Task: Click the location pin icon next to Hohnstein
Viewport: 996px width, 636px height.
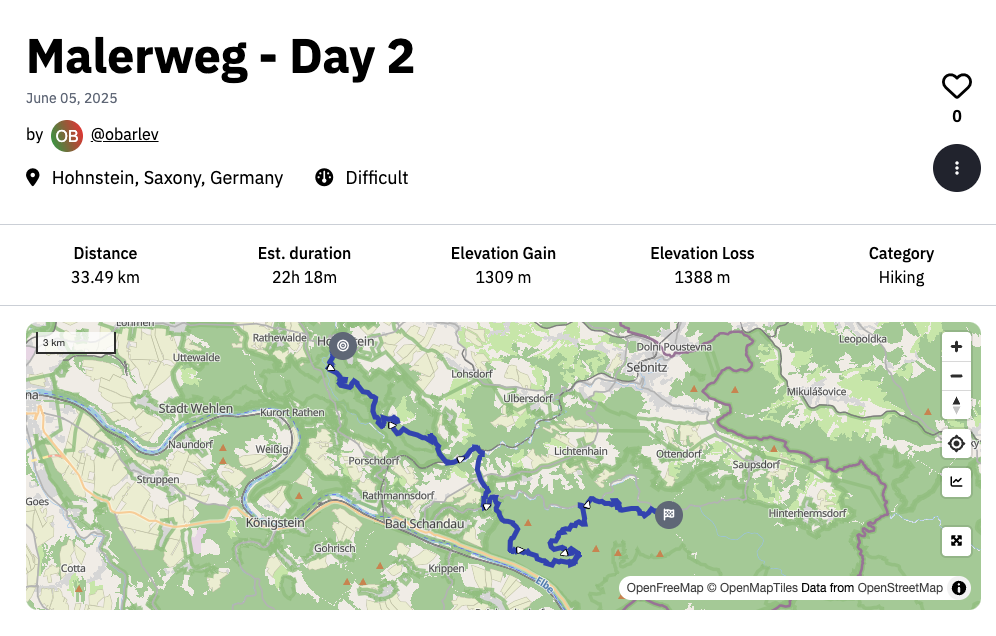Action: [33, 177]
